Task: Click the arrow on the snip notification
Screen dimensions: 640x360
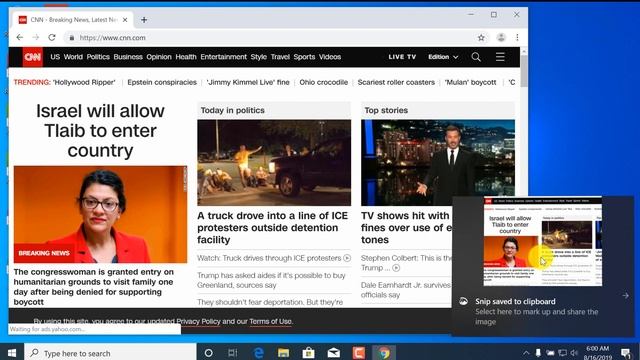Action: [x=626, y=296]
